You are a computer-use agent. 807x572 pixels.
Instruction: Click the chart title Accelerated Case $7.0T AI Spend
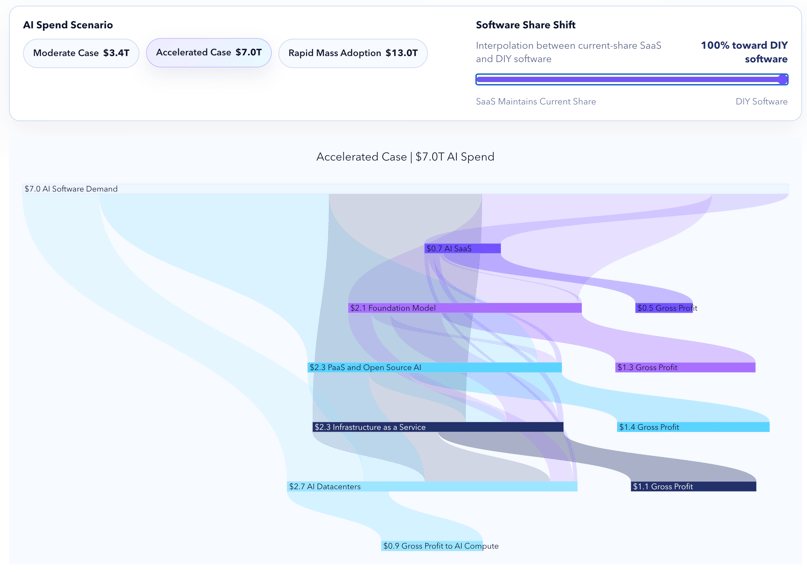coord(405,157)
